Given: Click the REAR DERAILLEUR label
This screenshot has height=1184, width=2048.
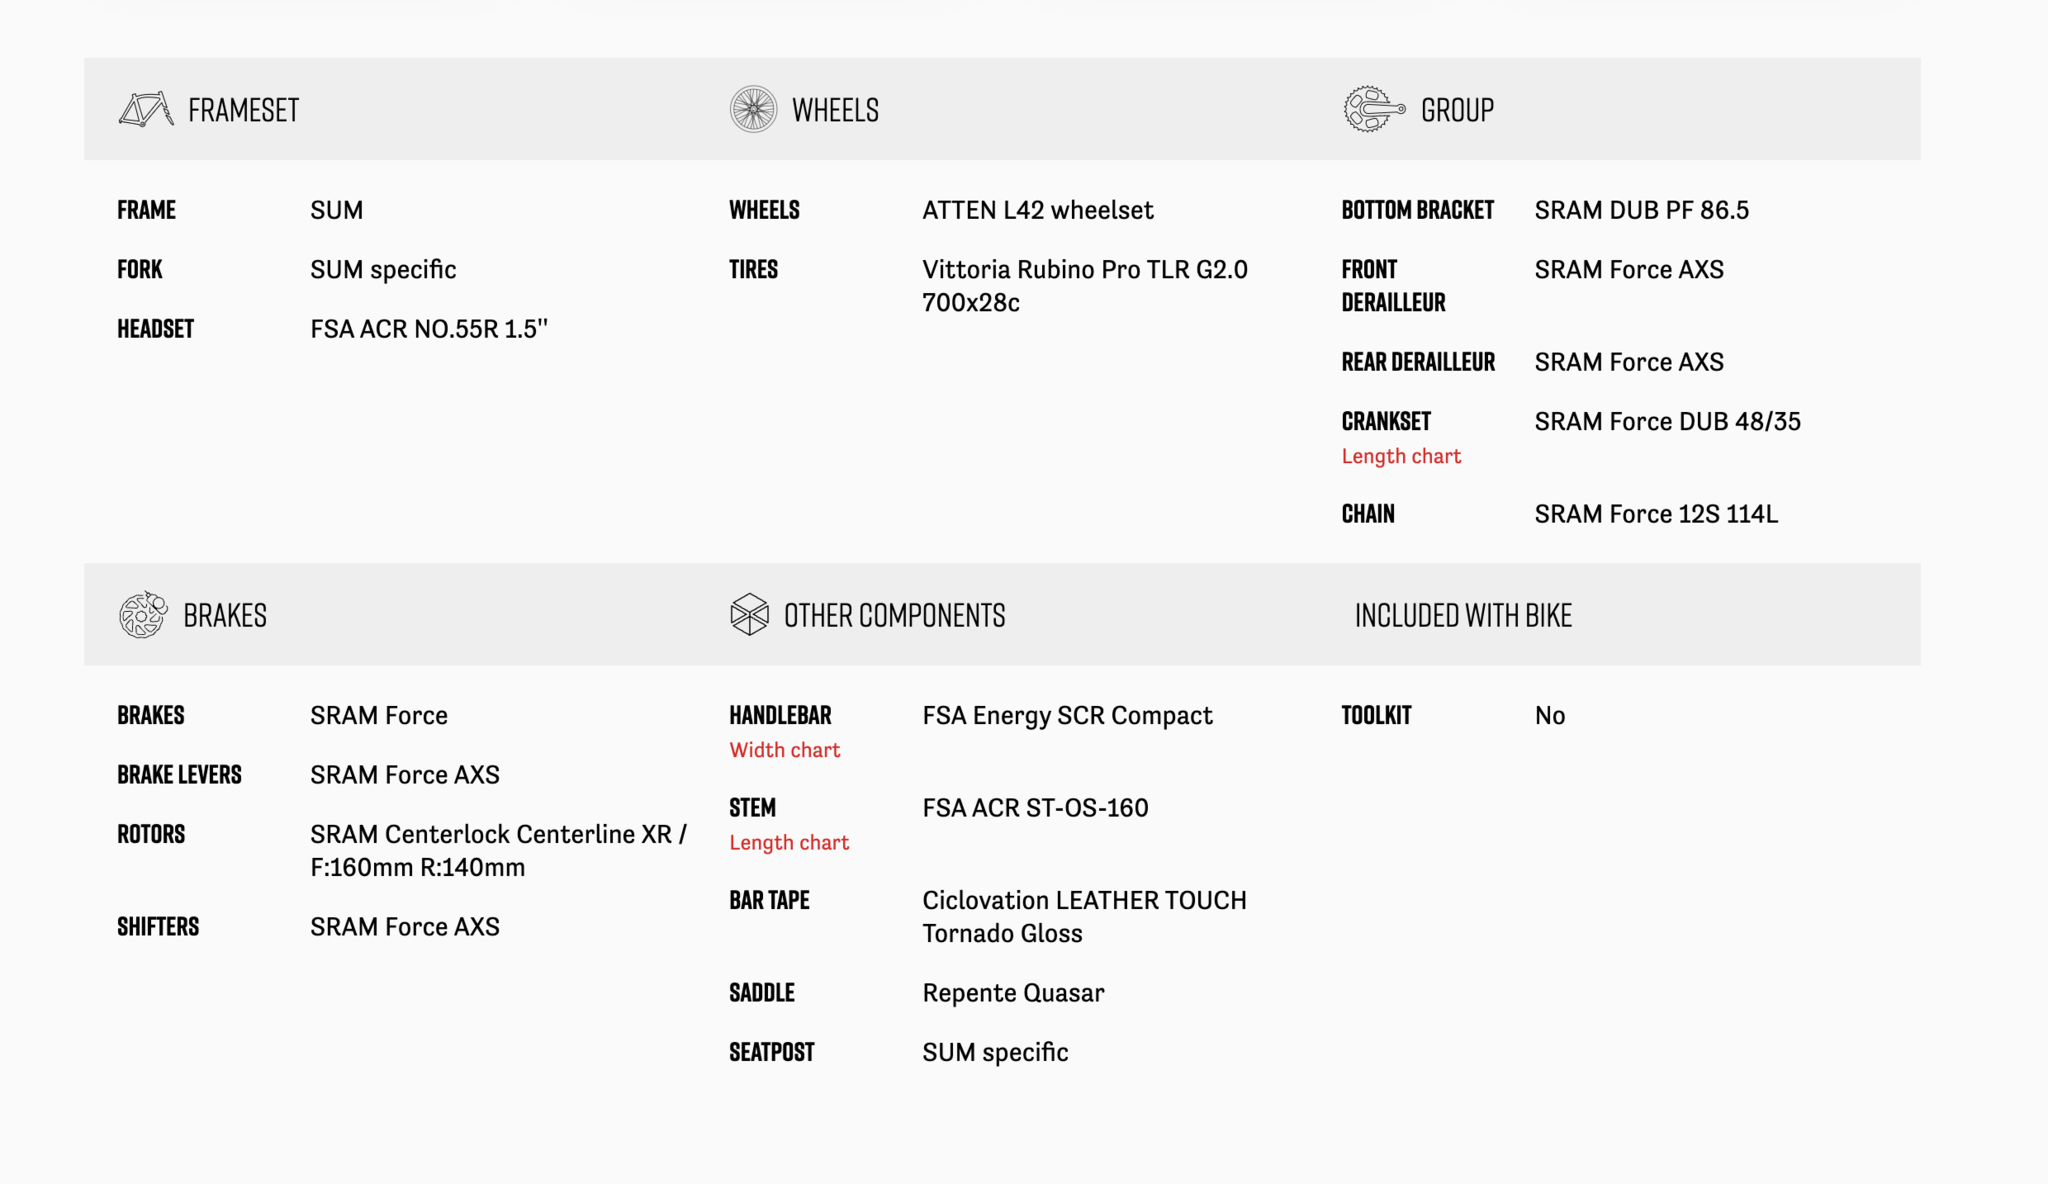Looking at the screenshot, I should coord(1418,362).
